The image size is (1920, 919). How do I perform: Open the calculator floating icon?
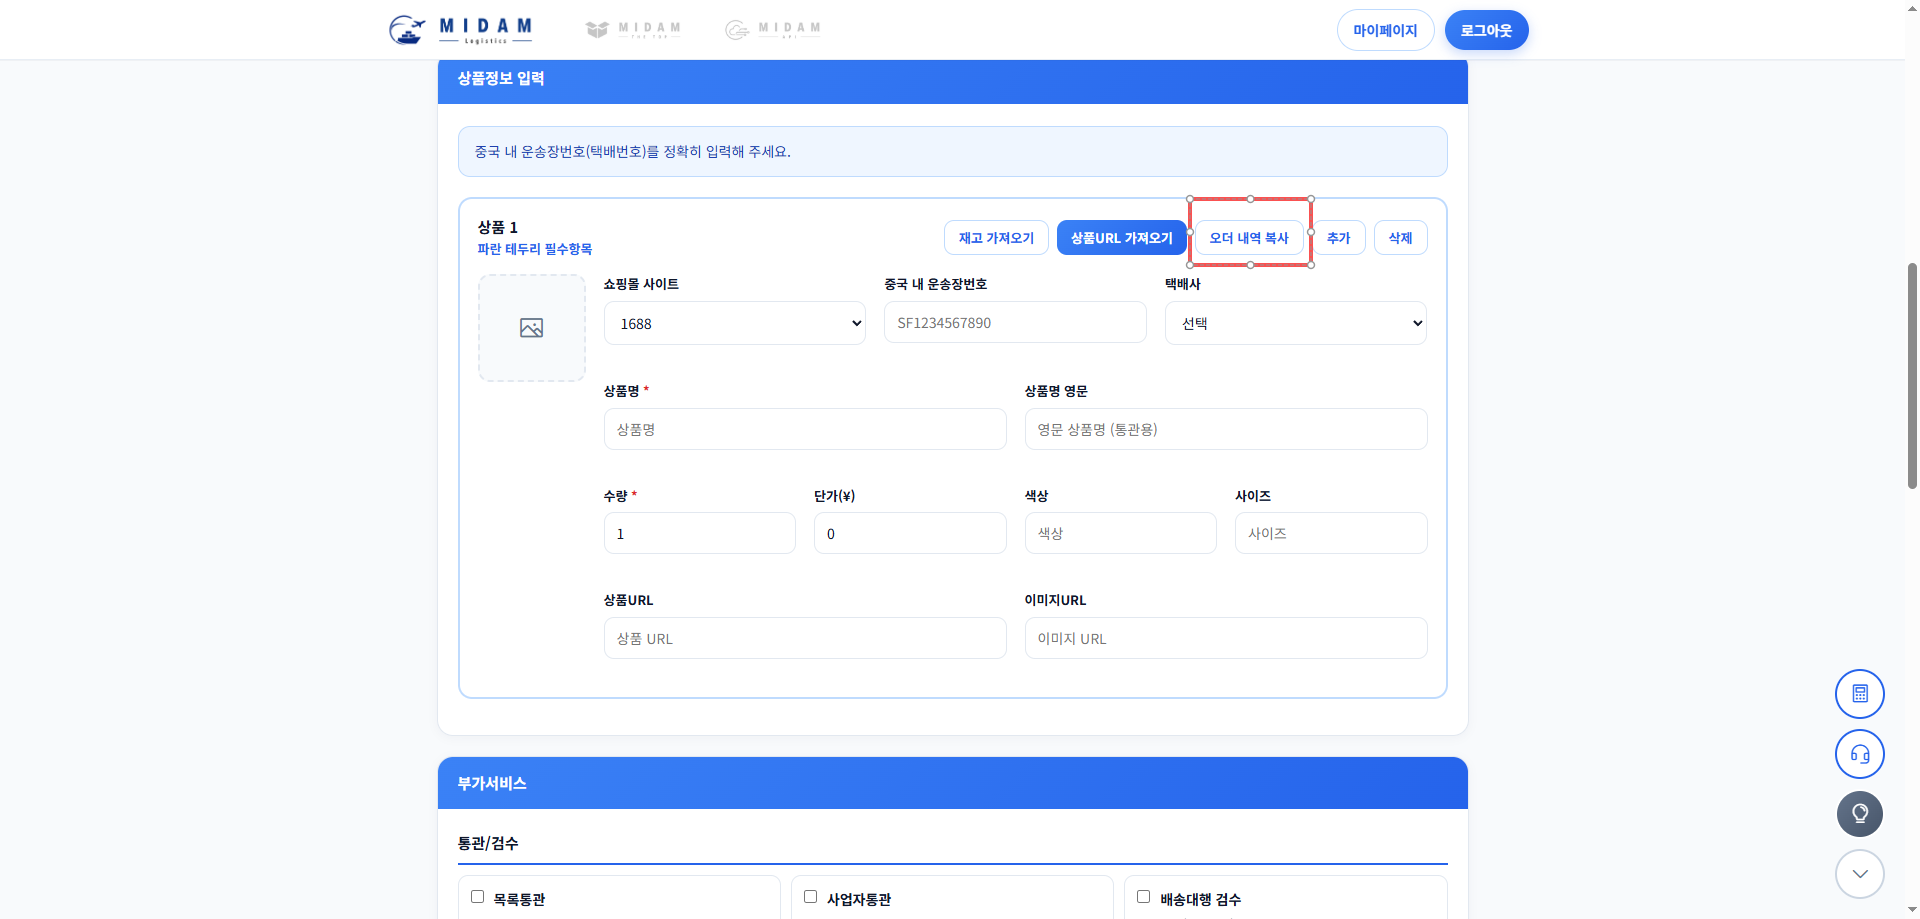pos(1859,694)
